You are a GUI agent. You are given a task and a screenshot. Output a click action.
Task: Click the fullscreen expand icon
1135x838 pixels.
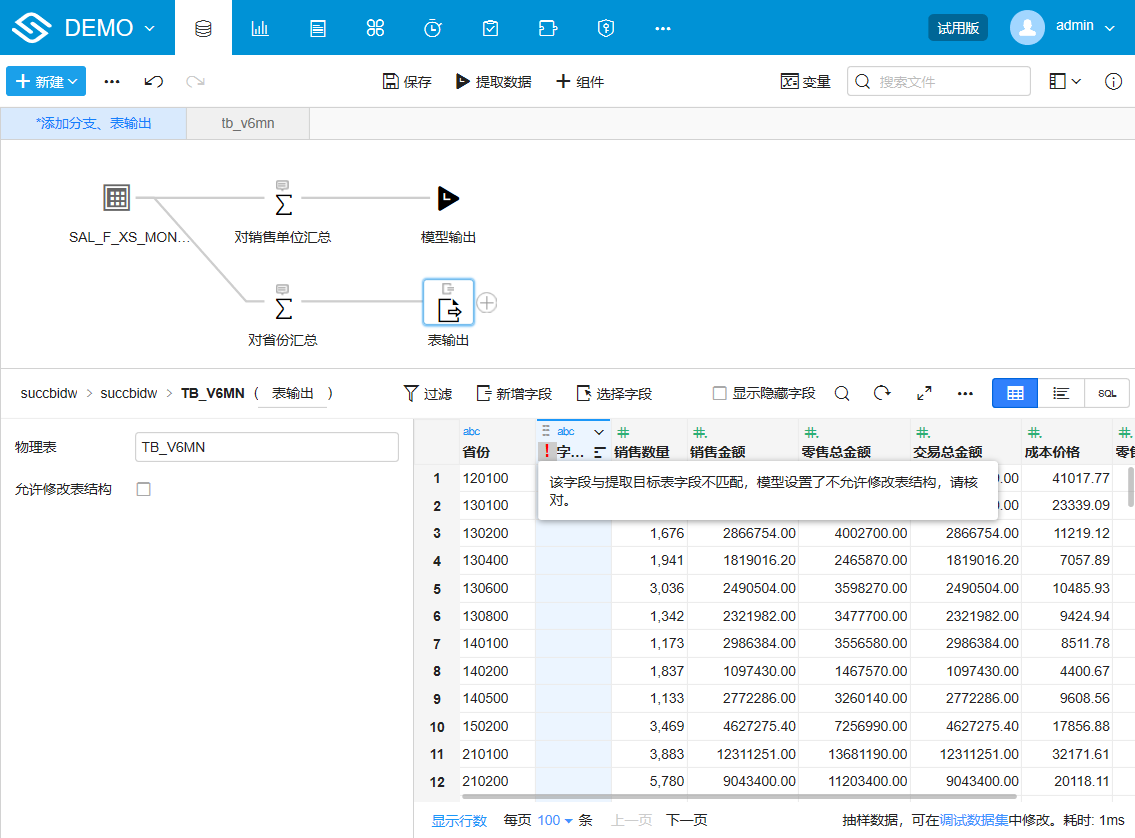(x=924, y=393)
